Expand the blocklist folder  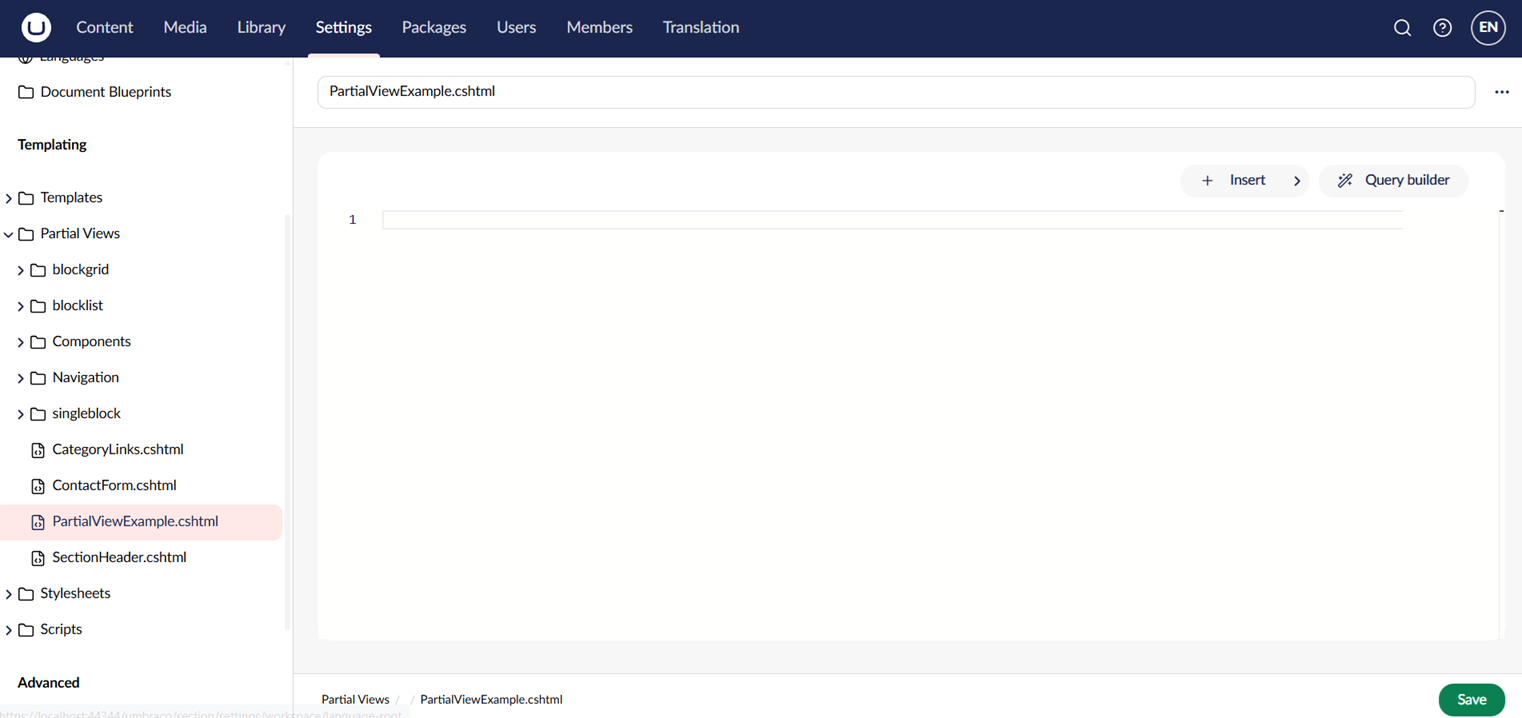click(x=21, y=306)
